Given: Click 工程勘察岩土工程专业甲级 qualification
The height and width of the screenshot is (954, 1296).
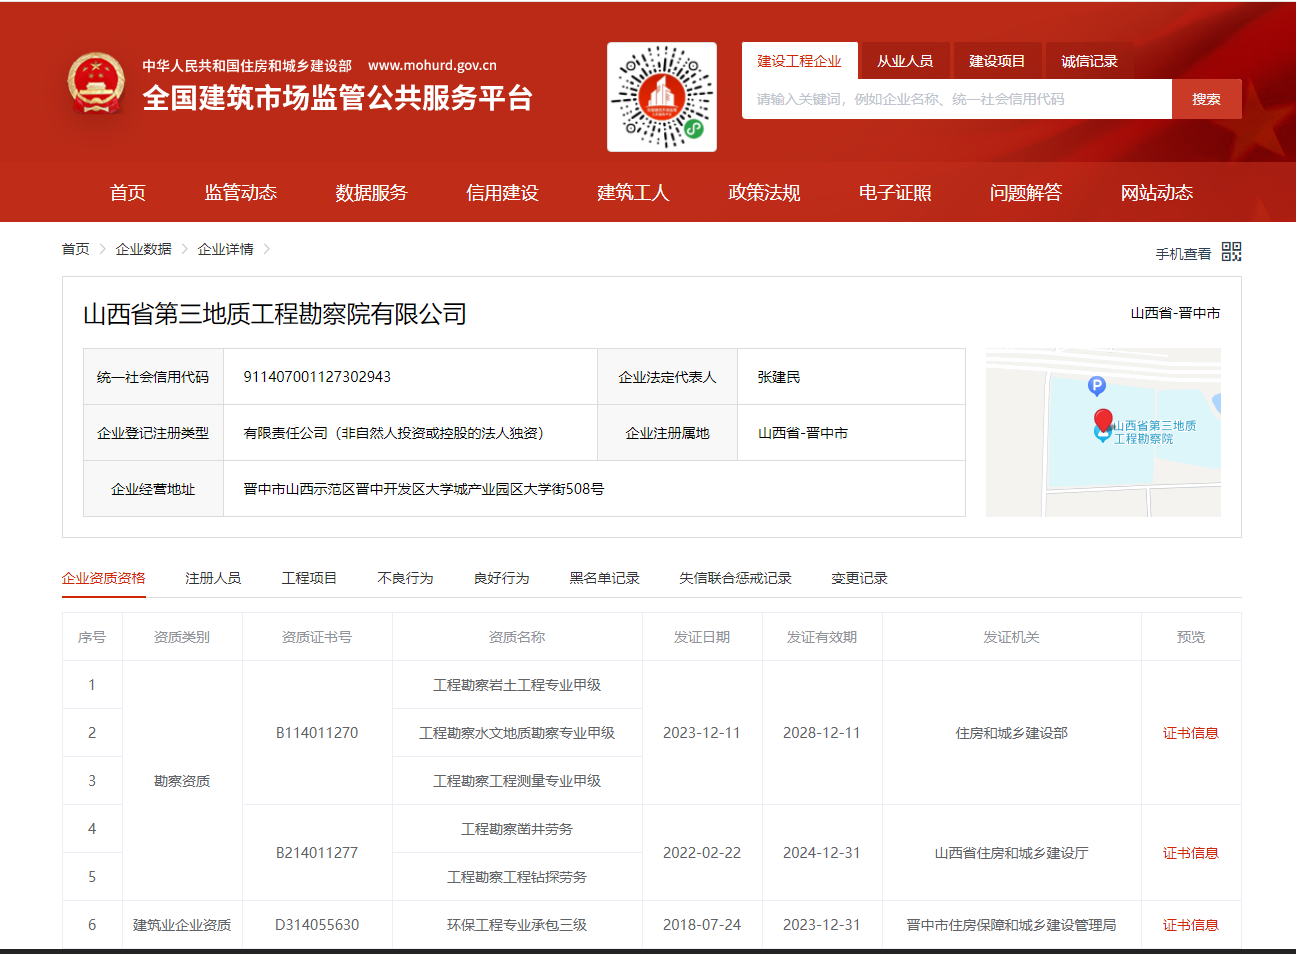Looking at the screenshot, I should (517, 685).
